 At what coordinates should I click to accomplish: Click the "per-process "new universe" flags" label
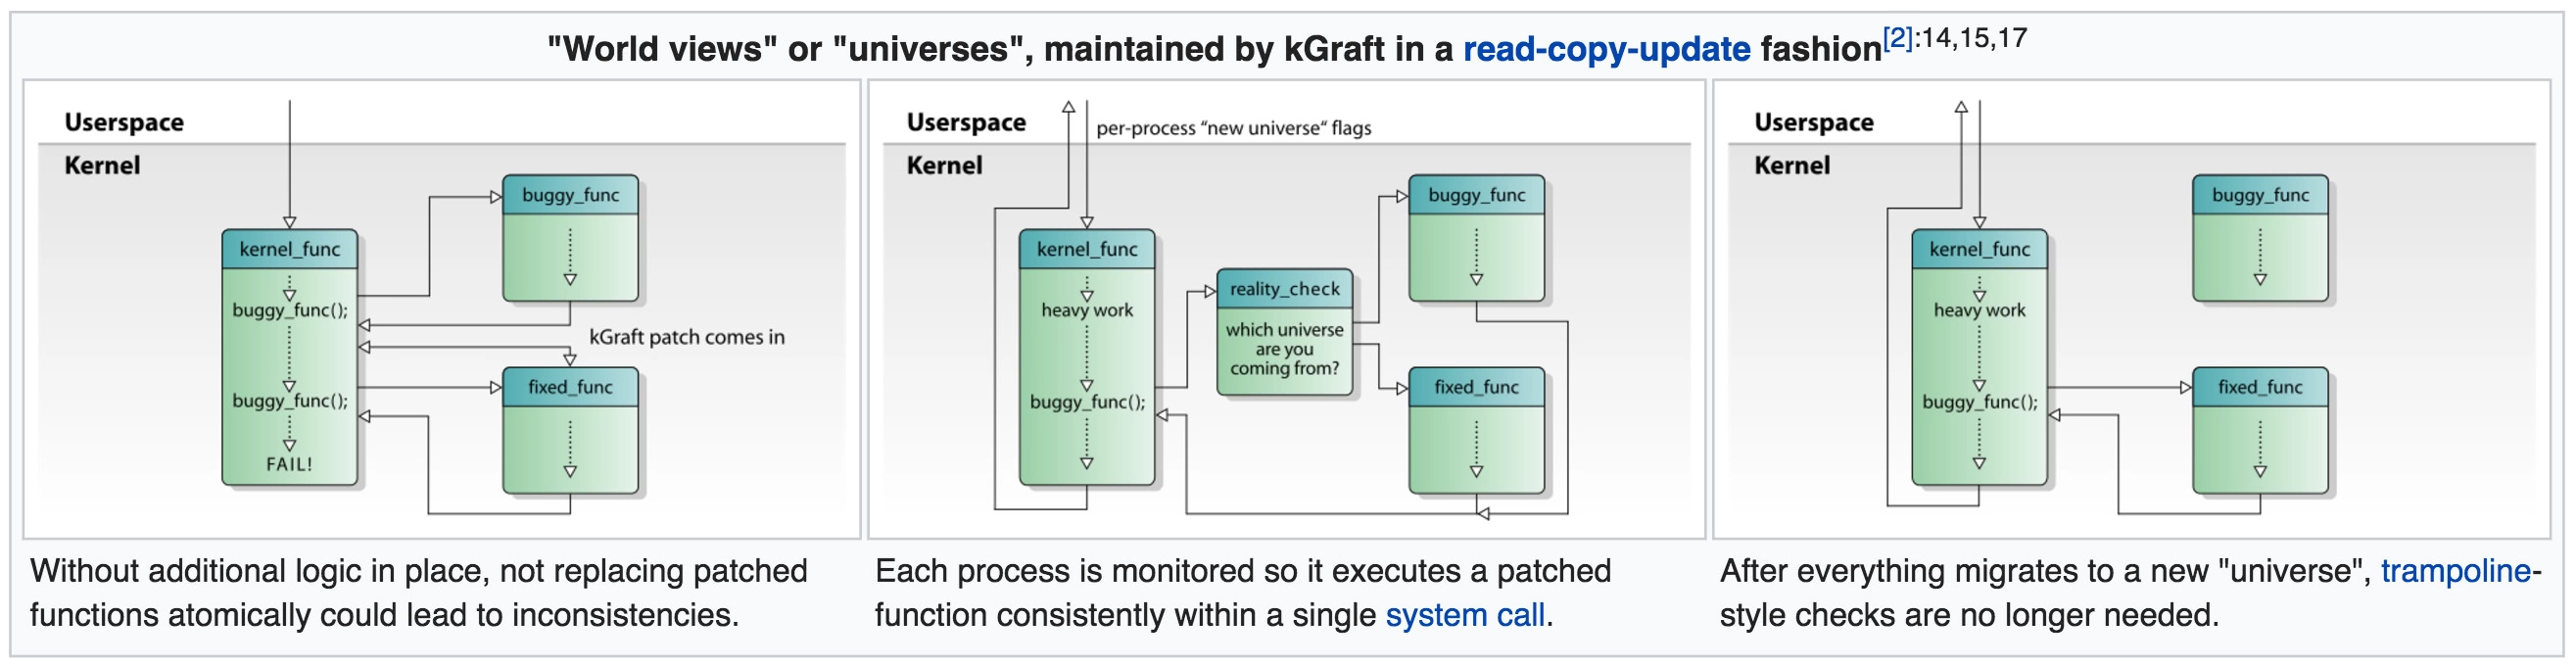point(1233,128)
